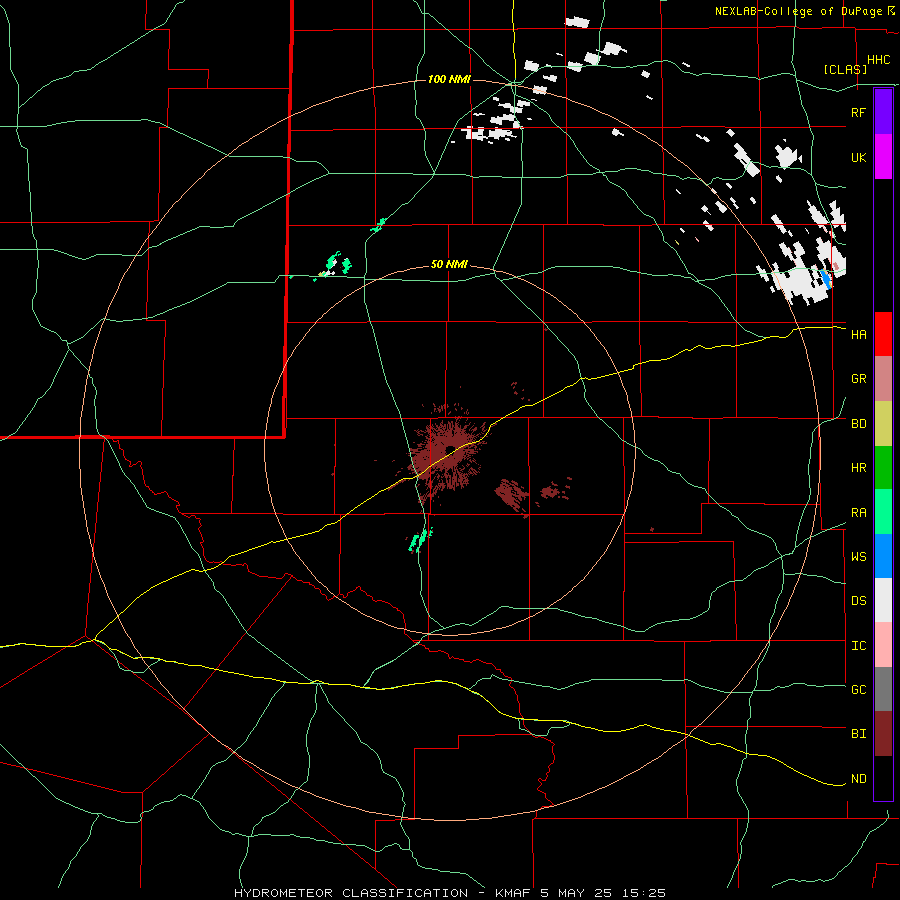Click the BI legend label

pyautogui.click(x=858, y=734)
